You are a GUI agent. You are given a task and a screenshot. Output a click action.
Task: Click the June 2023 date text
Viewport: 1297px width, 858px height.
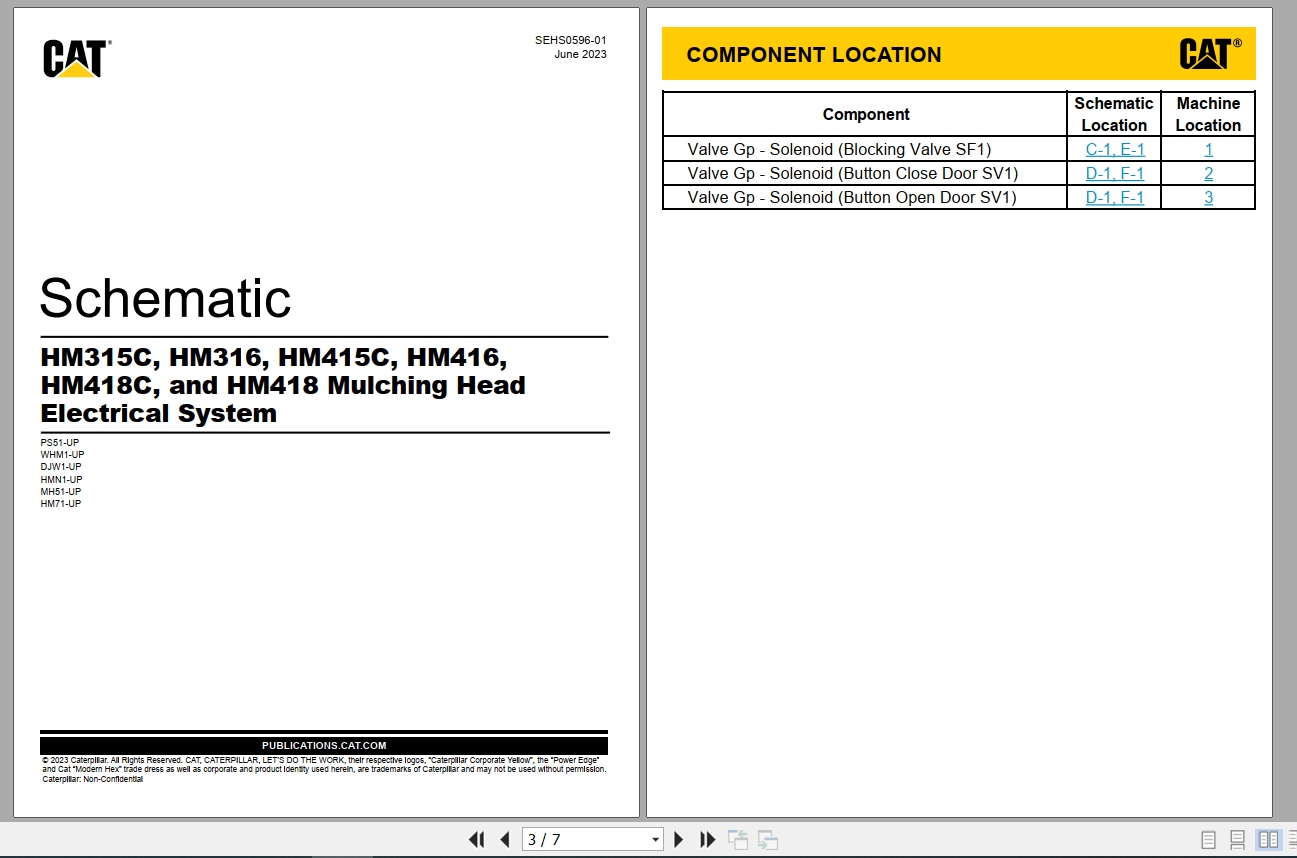click(x=581, y=54)
